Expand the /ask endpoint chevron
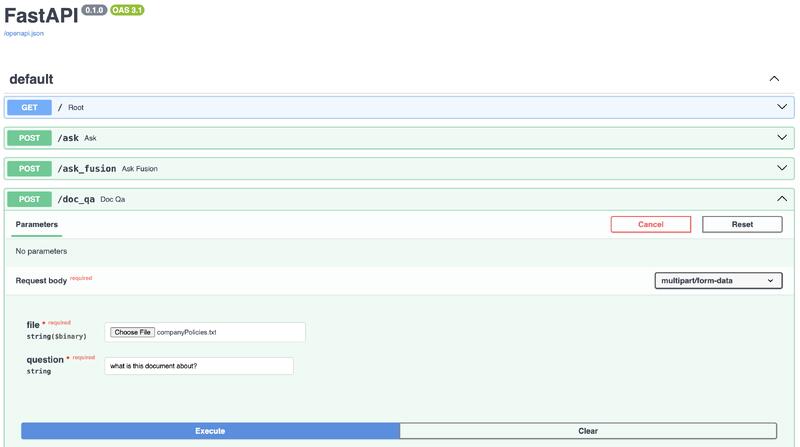800x447 pixels. pyautogui.click(x=782, y=138)
